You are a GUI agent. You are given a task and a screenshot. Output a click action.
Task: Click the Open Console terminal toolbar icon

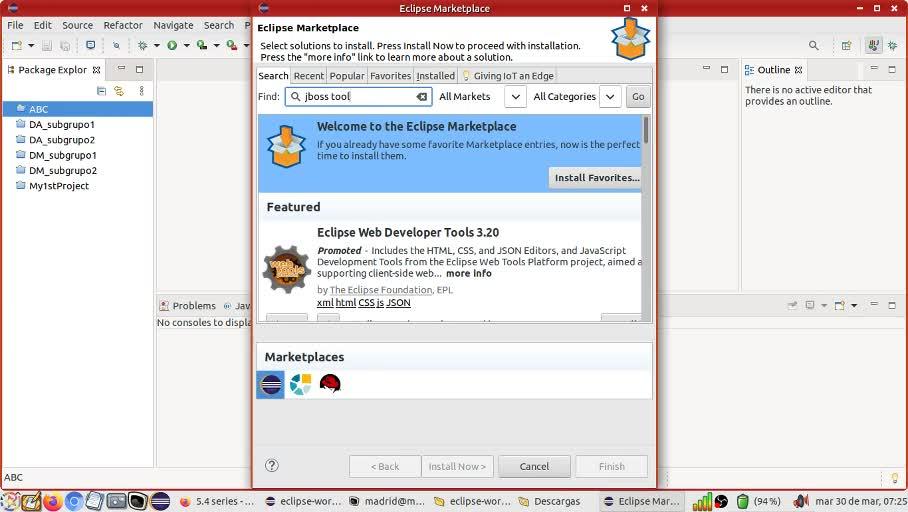90,45
